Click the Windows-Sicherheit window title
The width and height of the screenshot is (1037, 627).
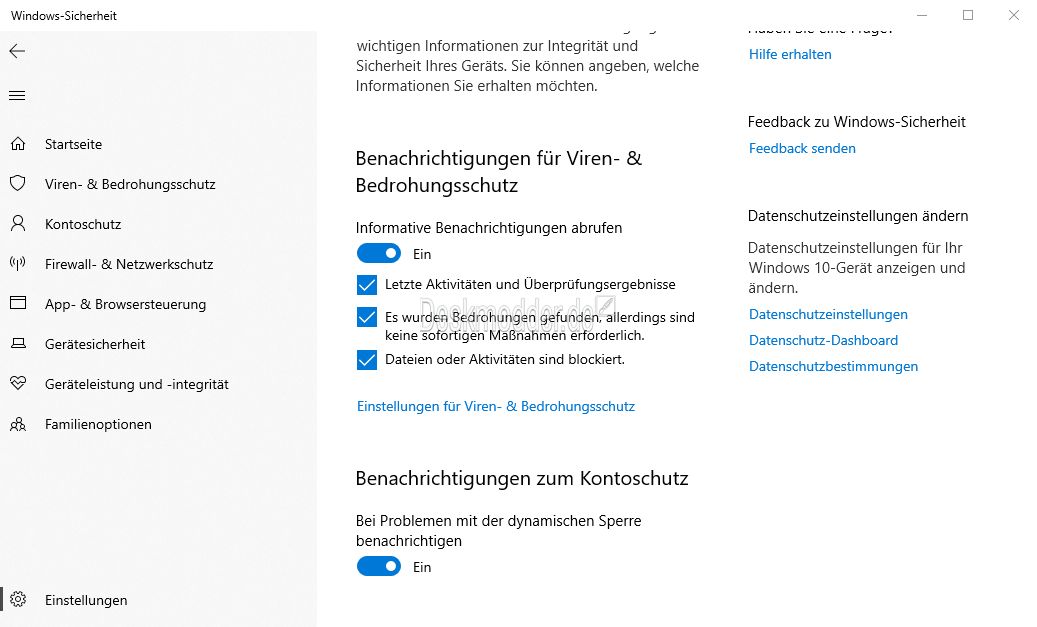[x=64, y=15]
